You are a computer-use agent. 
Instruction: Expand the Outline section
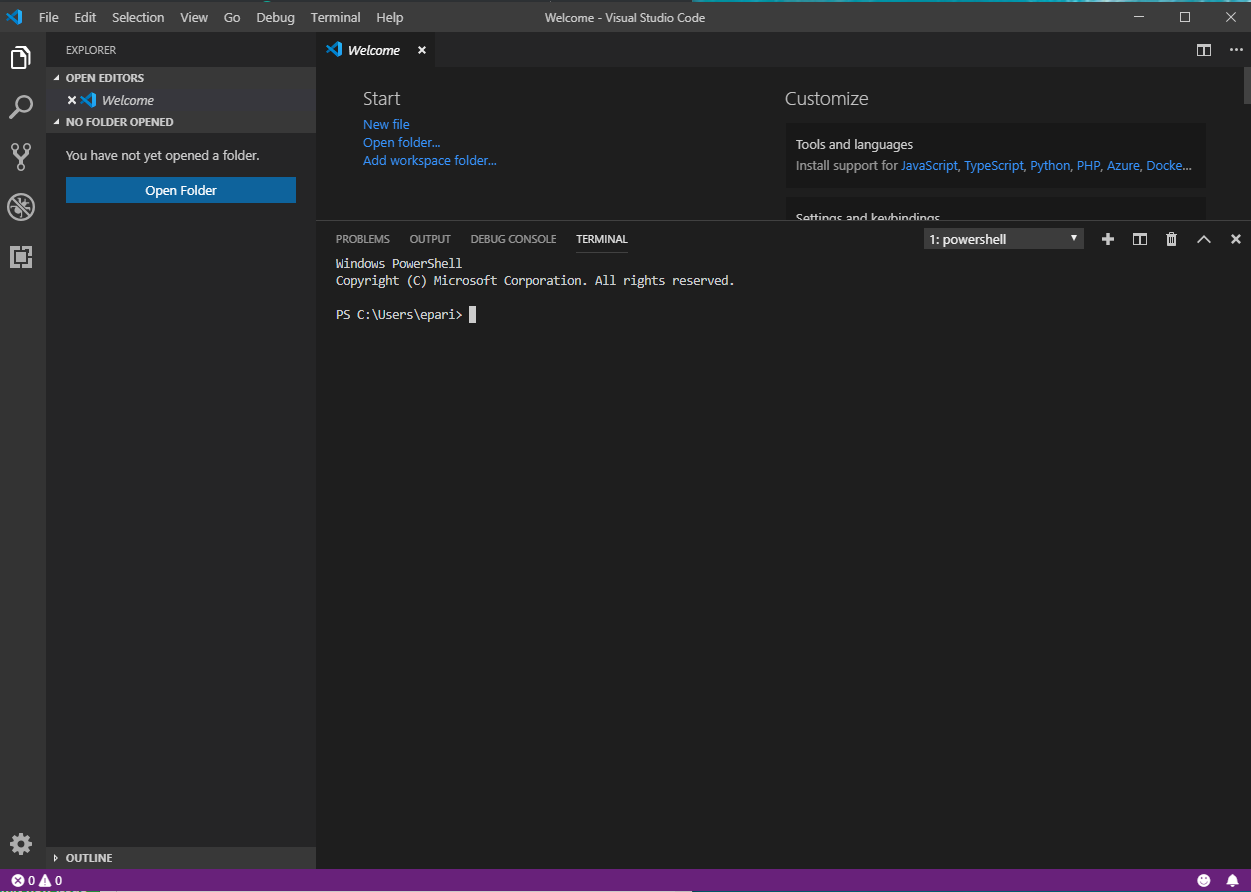click(x=181, y=858)
